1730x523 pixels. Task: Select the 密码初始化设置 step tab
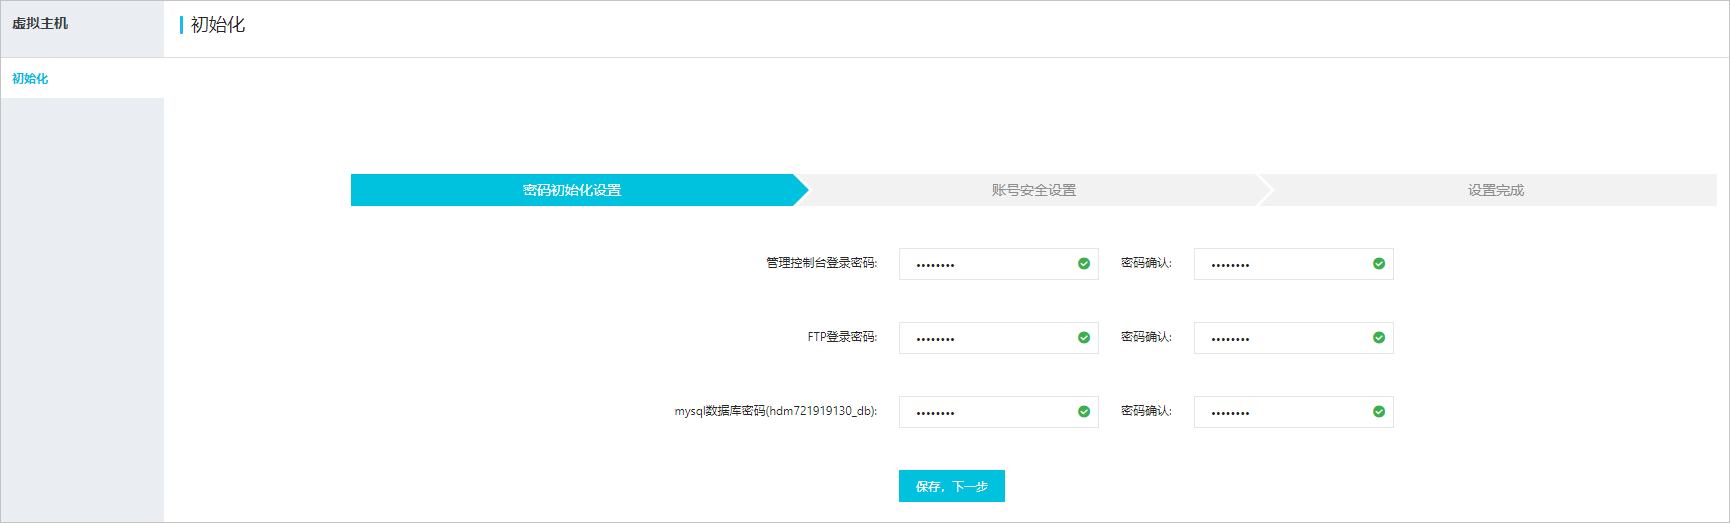[572, 190]
